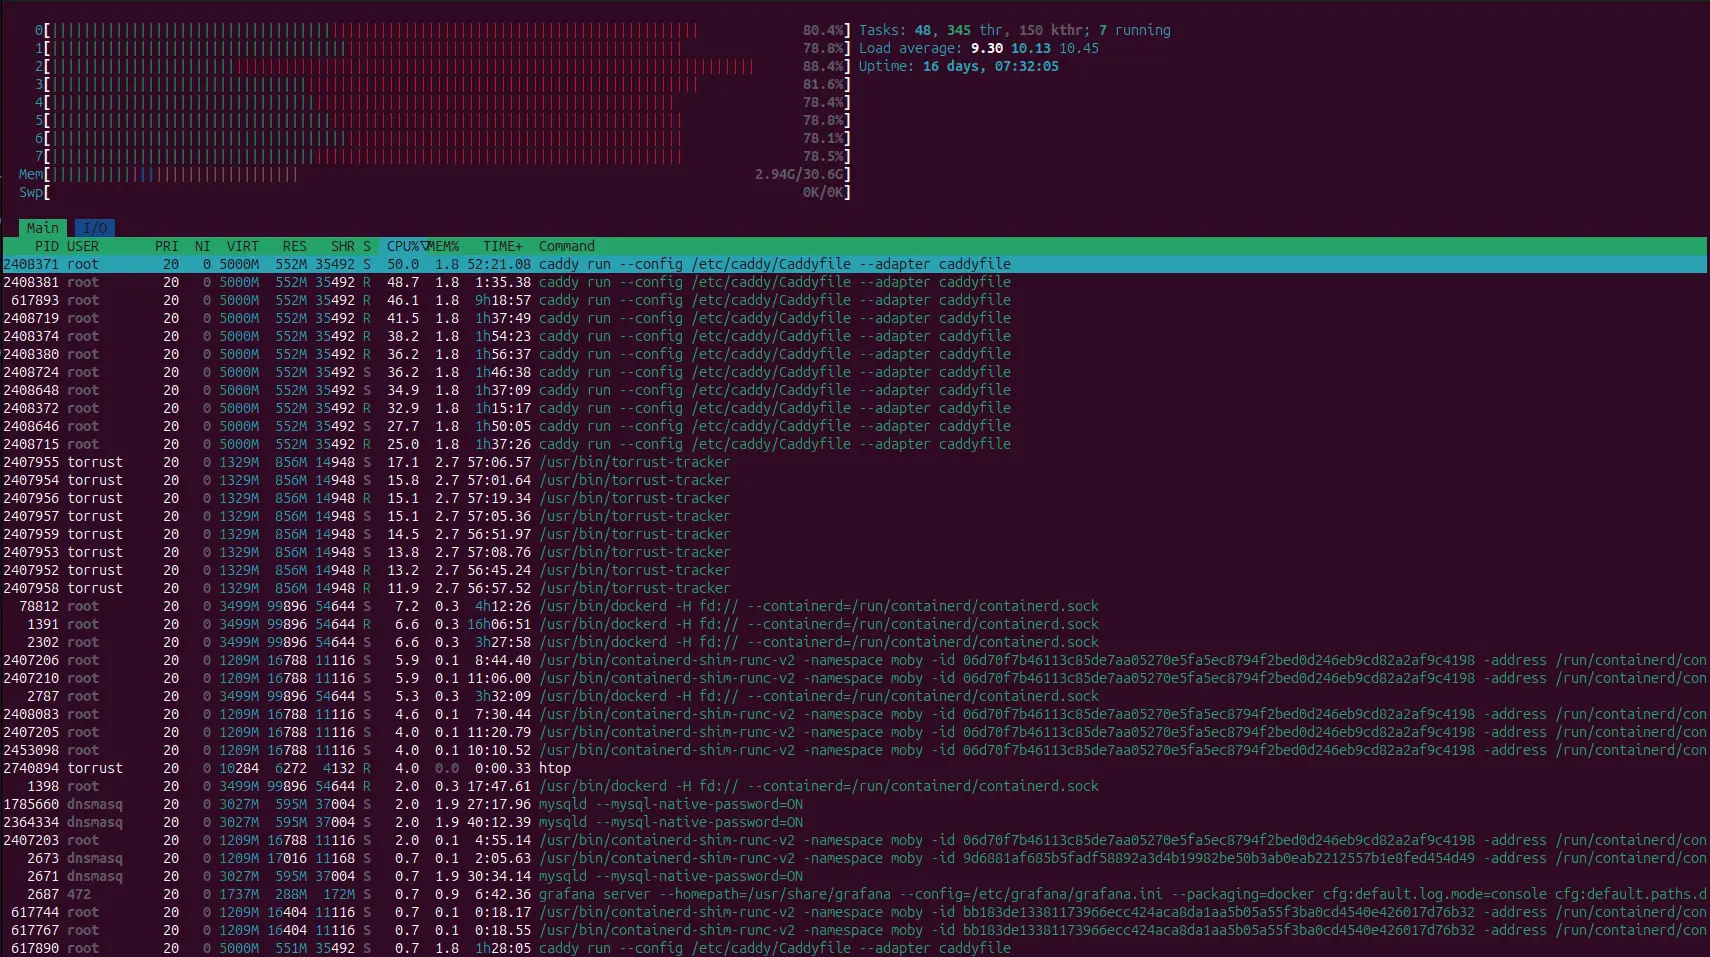Select torrust-tracker row PID 2407956
The image size is (1710, 957).
pyautogui.click(x=855, y=498)
